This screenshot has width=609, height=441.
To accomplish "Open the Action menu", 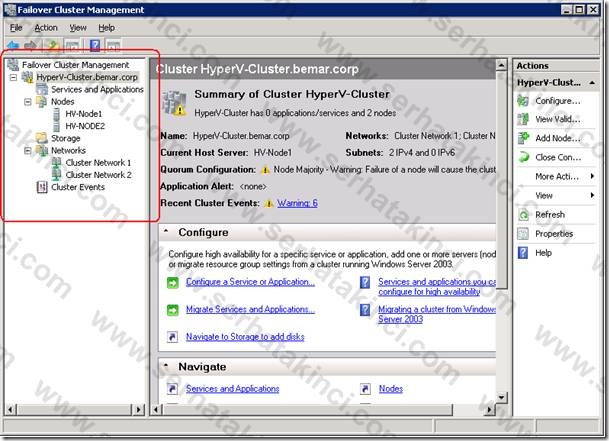I will click(46, 28).
